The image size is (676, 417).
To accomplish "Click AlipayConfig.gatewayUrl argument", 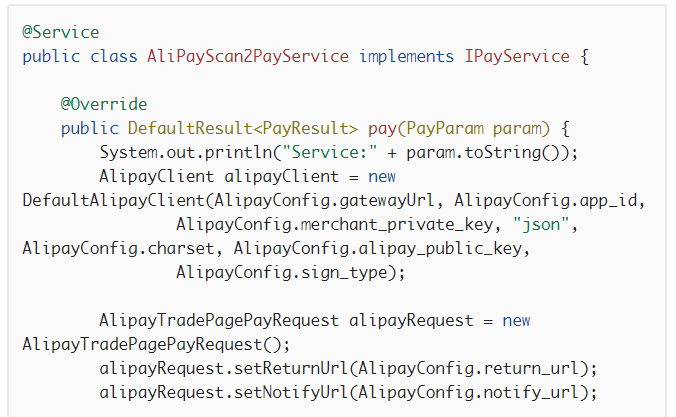I will (325, 201).
